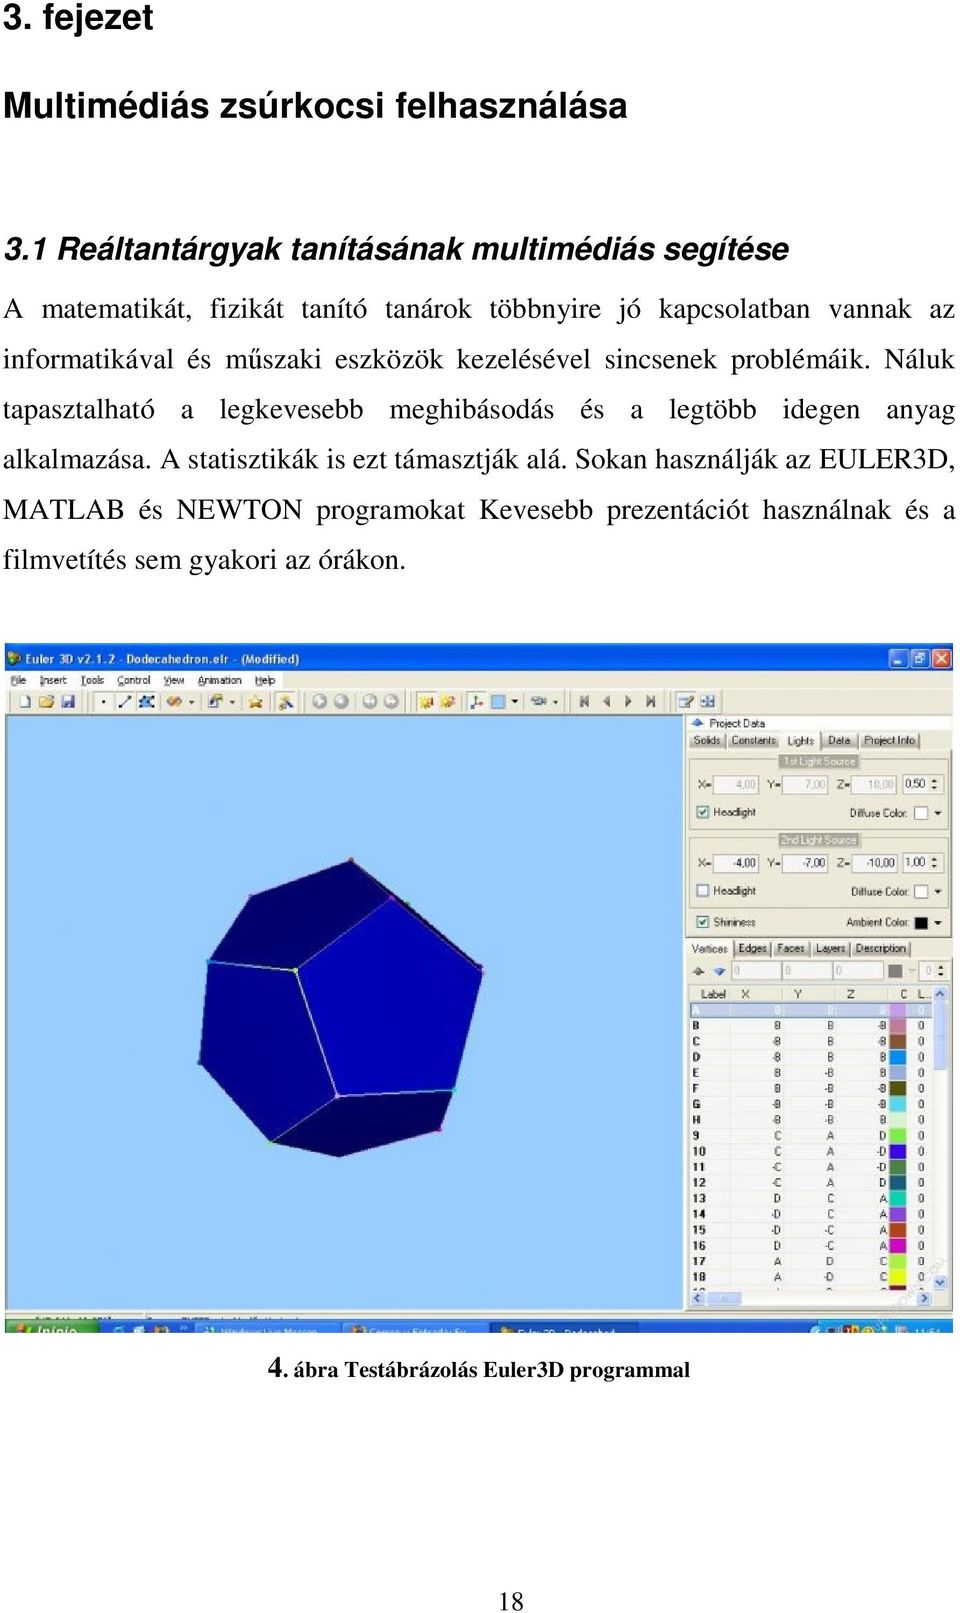The width and height of the screenshot is (960, 1613).
Task: Select the add vertex point tool
Action: 102,702
